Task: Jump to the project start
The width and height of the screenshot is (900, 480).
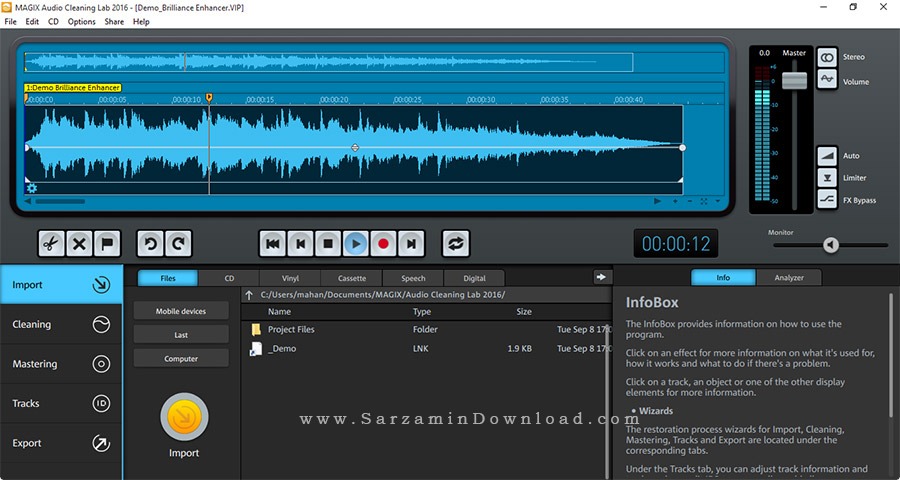Action: coord(273,244)
